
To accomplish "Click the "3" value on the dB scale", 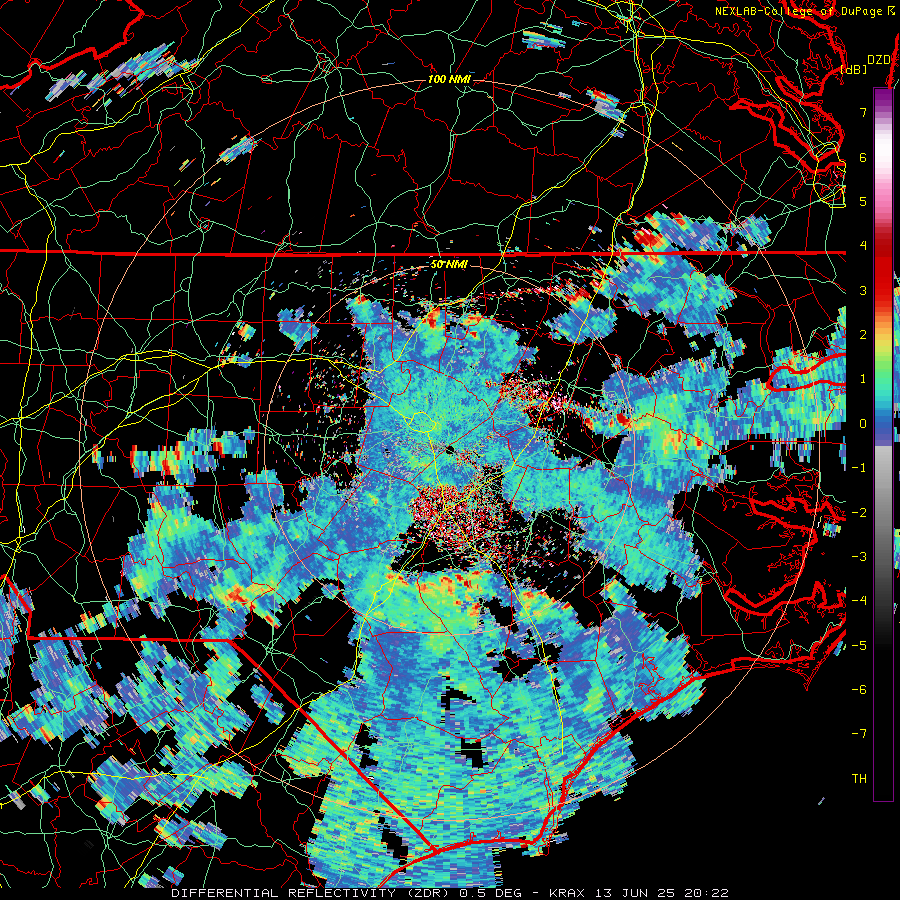I will 863,290.
